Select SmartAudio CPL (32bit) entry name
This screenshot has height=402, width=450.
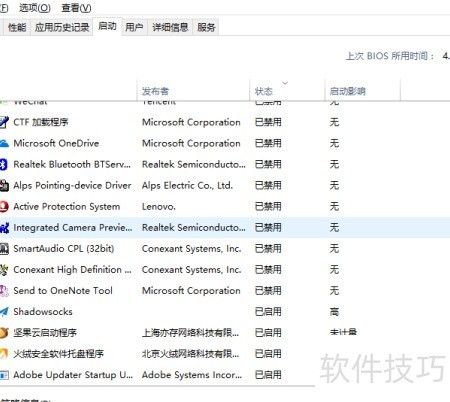pos(64,249)
